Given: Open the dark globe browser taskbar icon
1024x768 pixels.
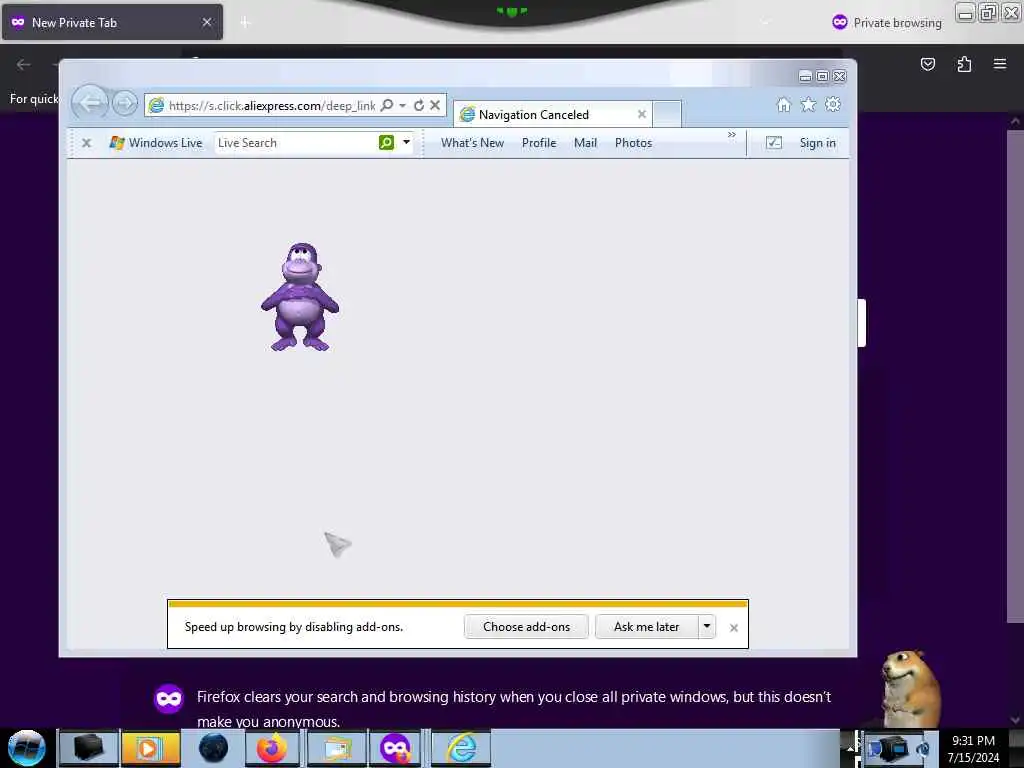Looking at the screenshot, I should [213, 748].
